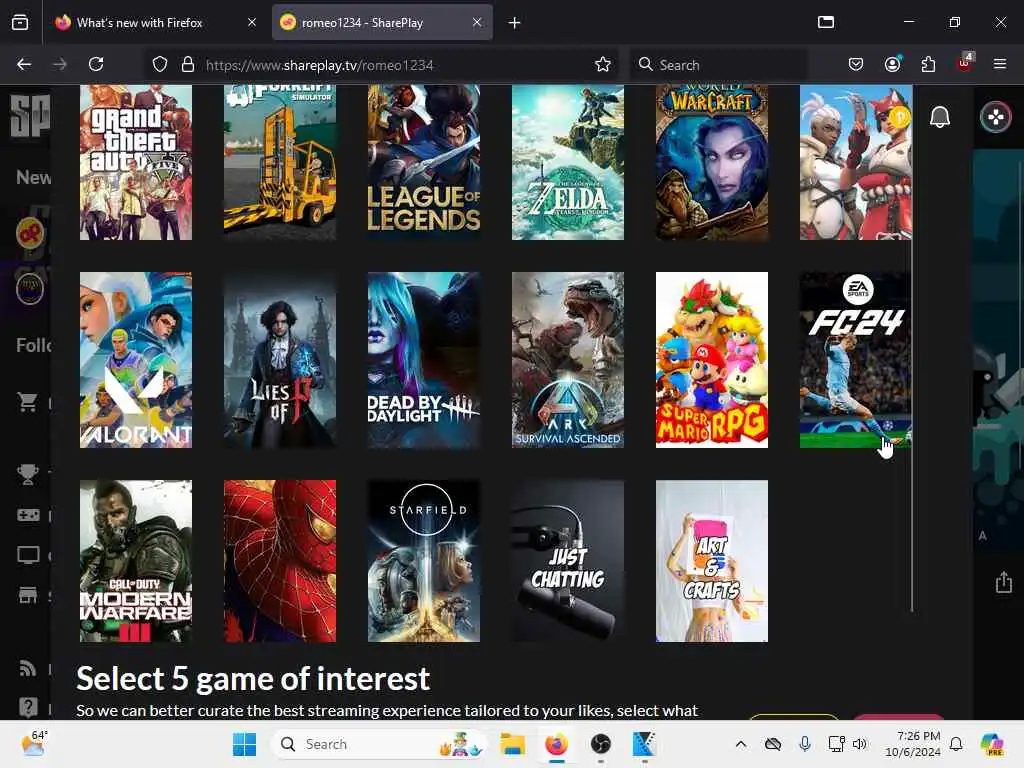
Task: Pick the League of Legends game cover
Action: point(424,163)
